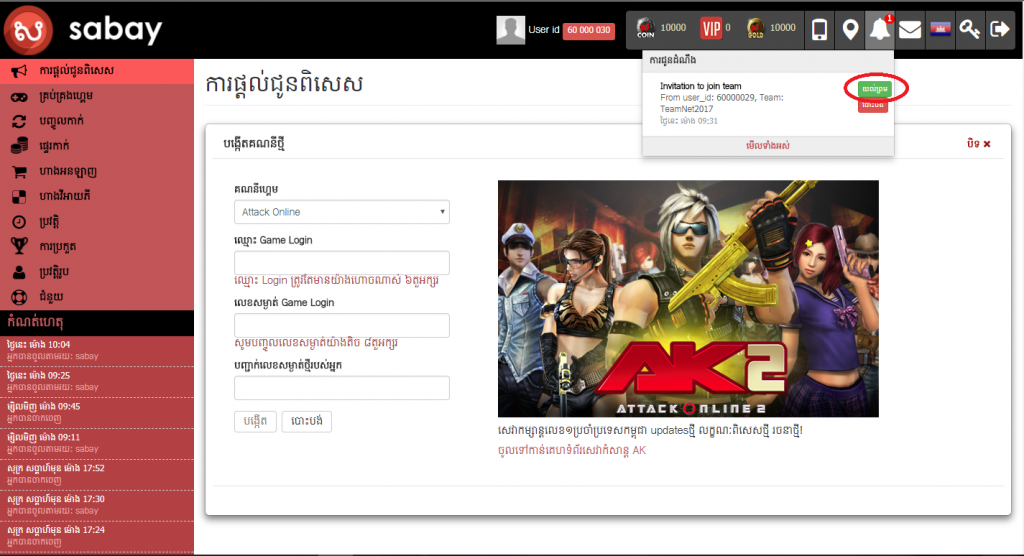Image resolution: width=1024 pixels, height=556 pixels.
Task: Click the red view-all link under the notification
Action: click(767, 146)
